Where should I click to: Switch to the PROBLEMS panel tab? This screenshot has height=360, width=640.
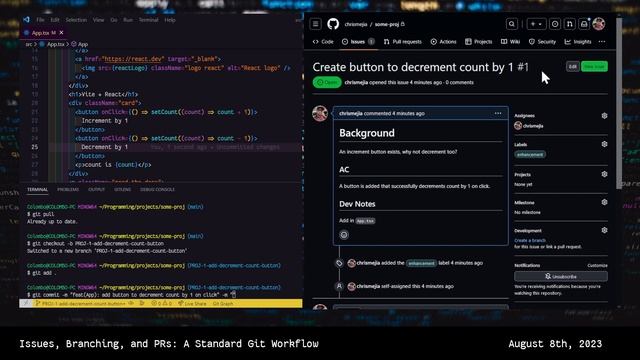coord(68,189)
